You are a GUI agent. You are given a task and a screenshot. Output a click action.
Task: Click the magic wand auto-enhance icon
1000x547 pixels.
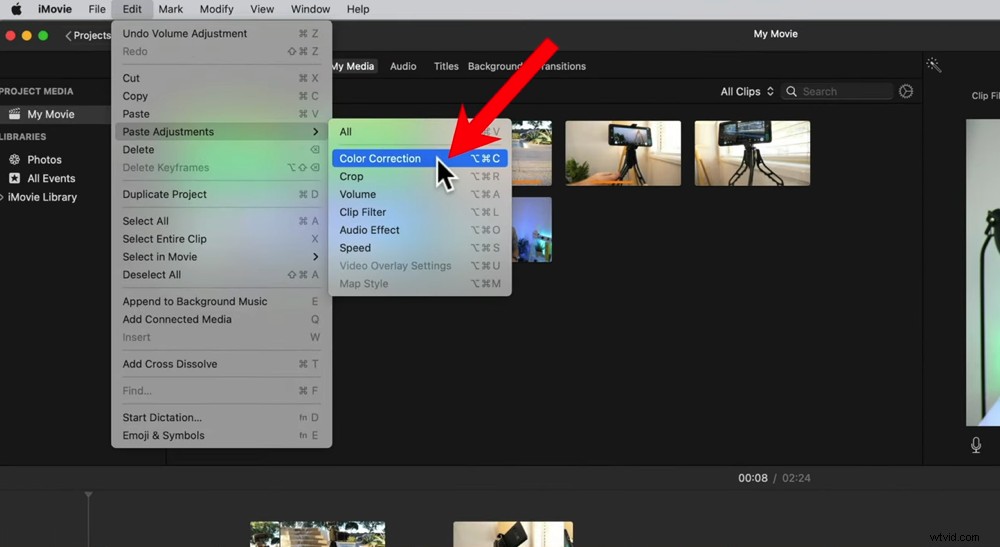coord(934,64)
